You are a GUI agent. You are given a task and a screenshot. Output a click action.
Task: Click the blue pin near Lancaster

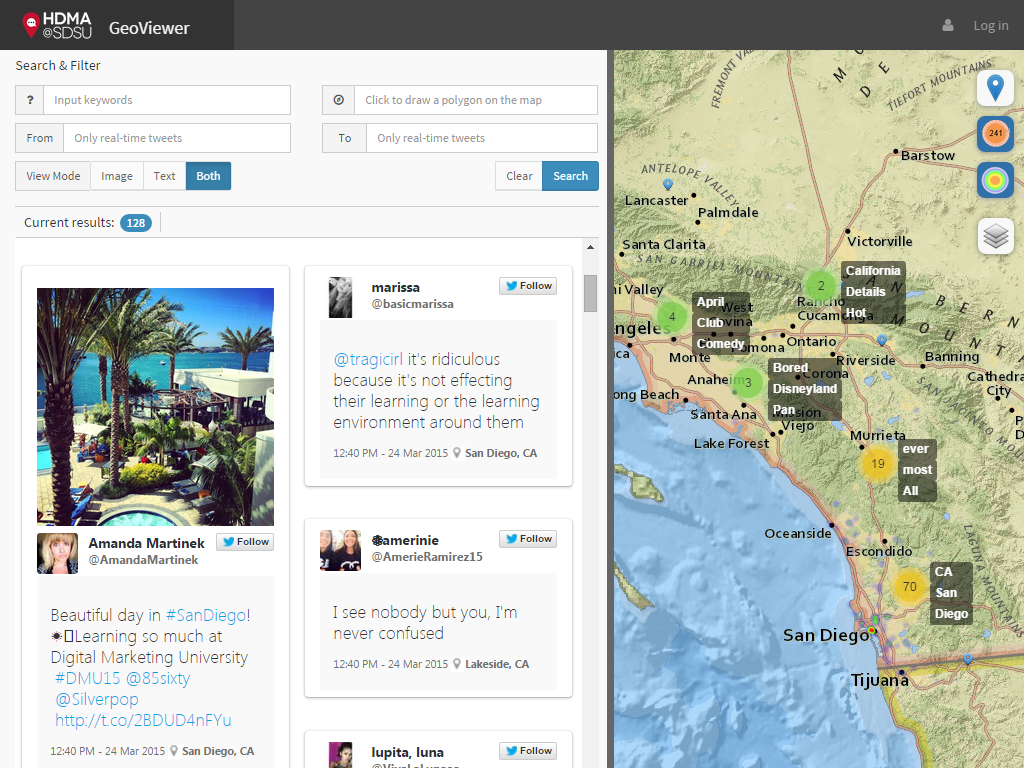[x=667, y=184]
